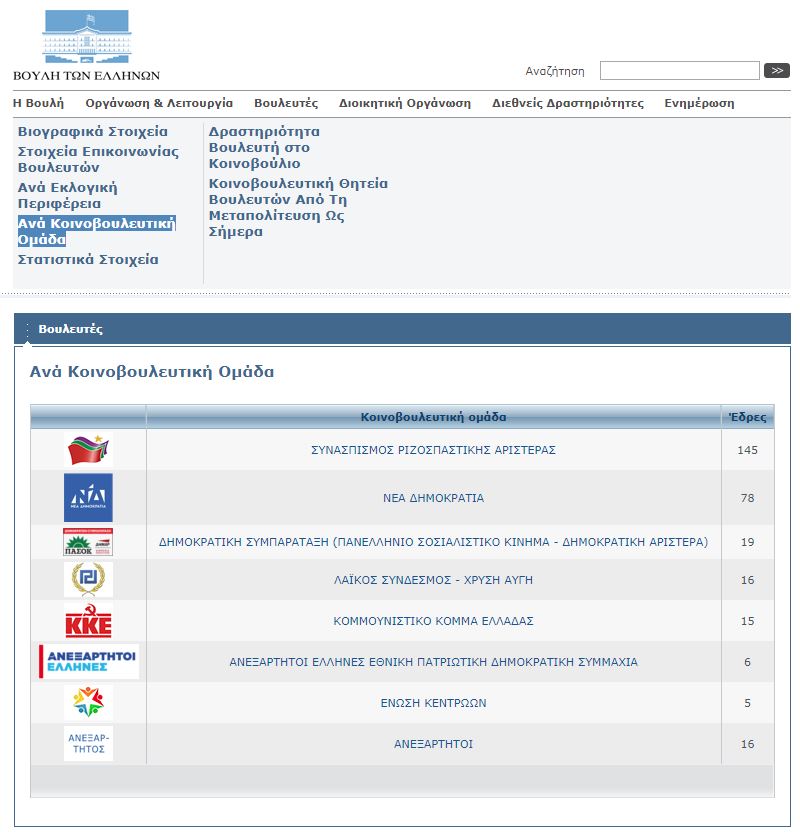This screenshot has height=832, width=800.
Task: Open Δραστηριότητα Βουλευτή στο Κοινοβούλιο link
Action: (264, 148)
